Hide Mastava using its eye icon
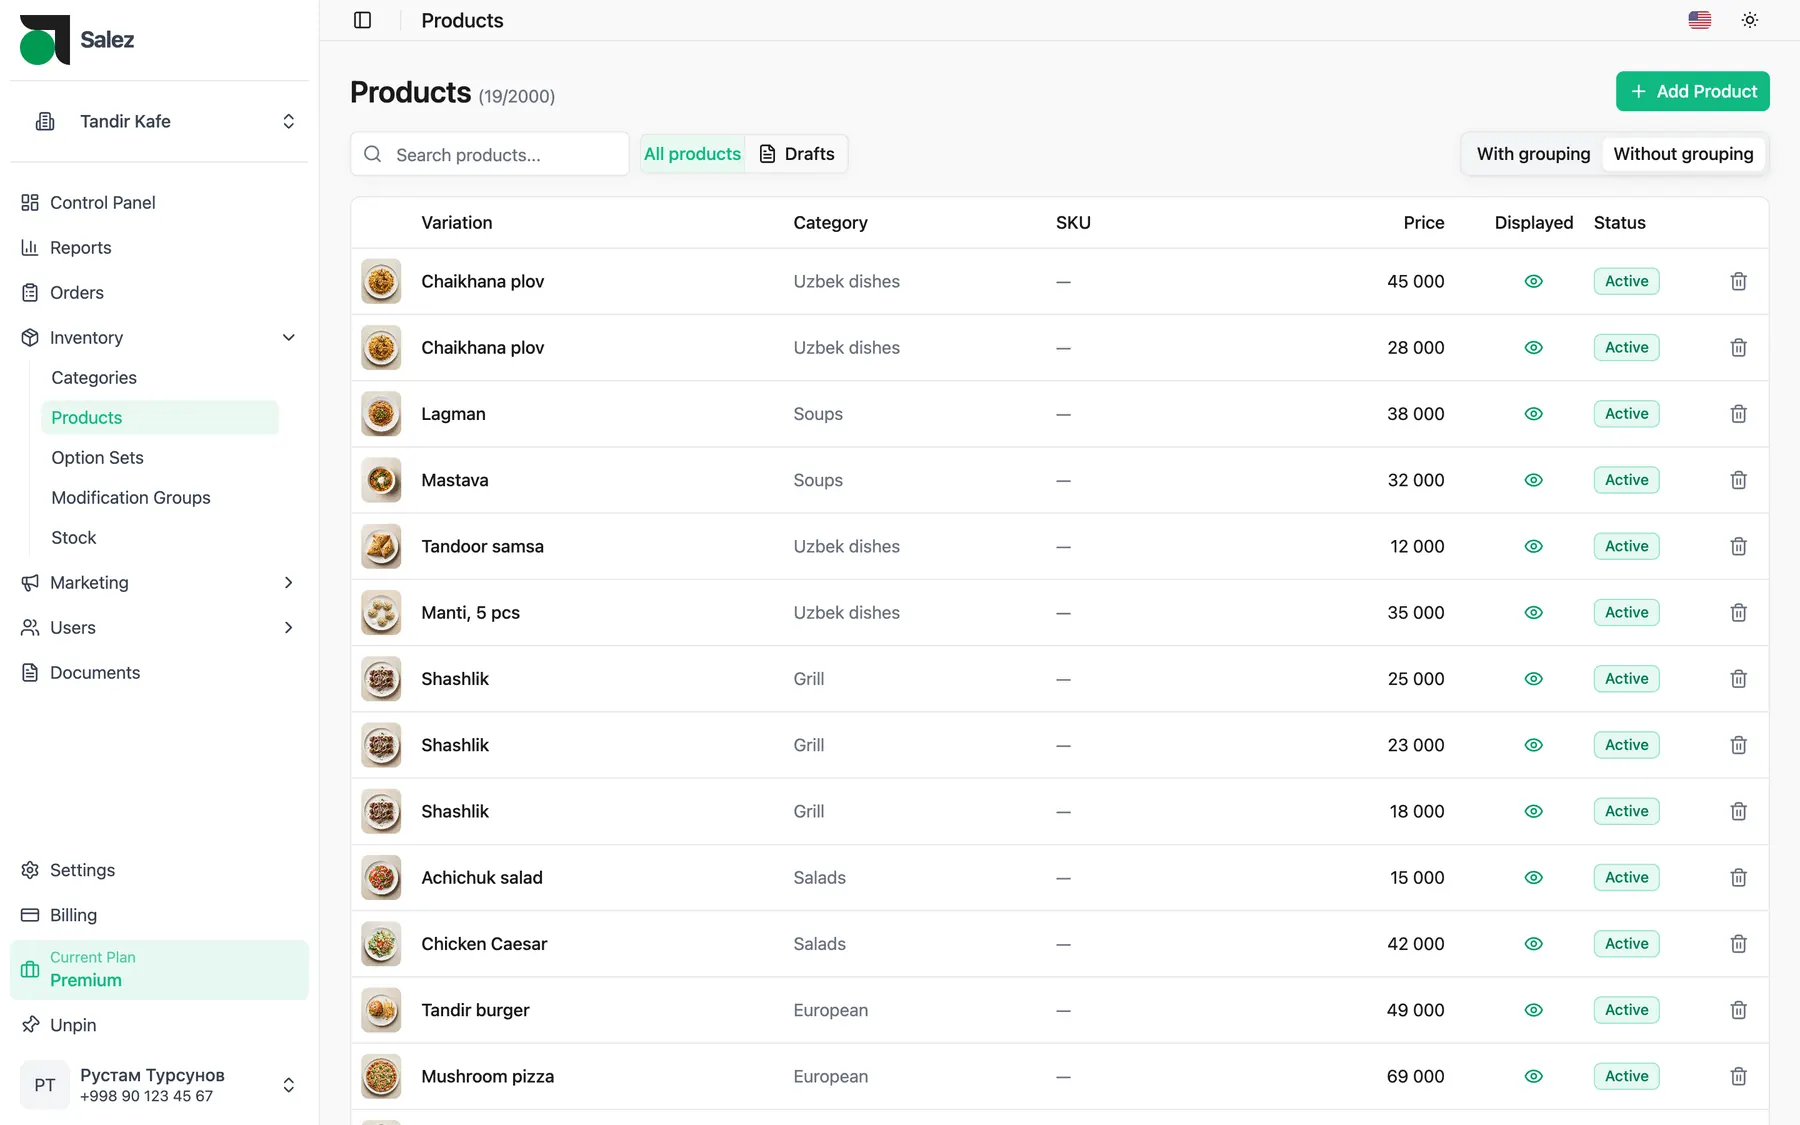 pyautogui.click(x=1533, y=480)
